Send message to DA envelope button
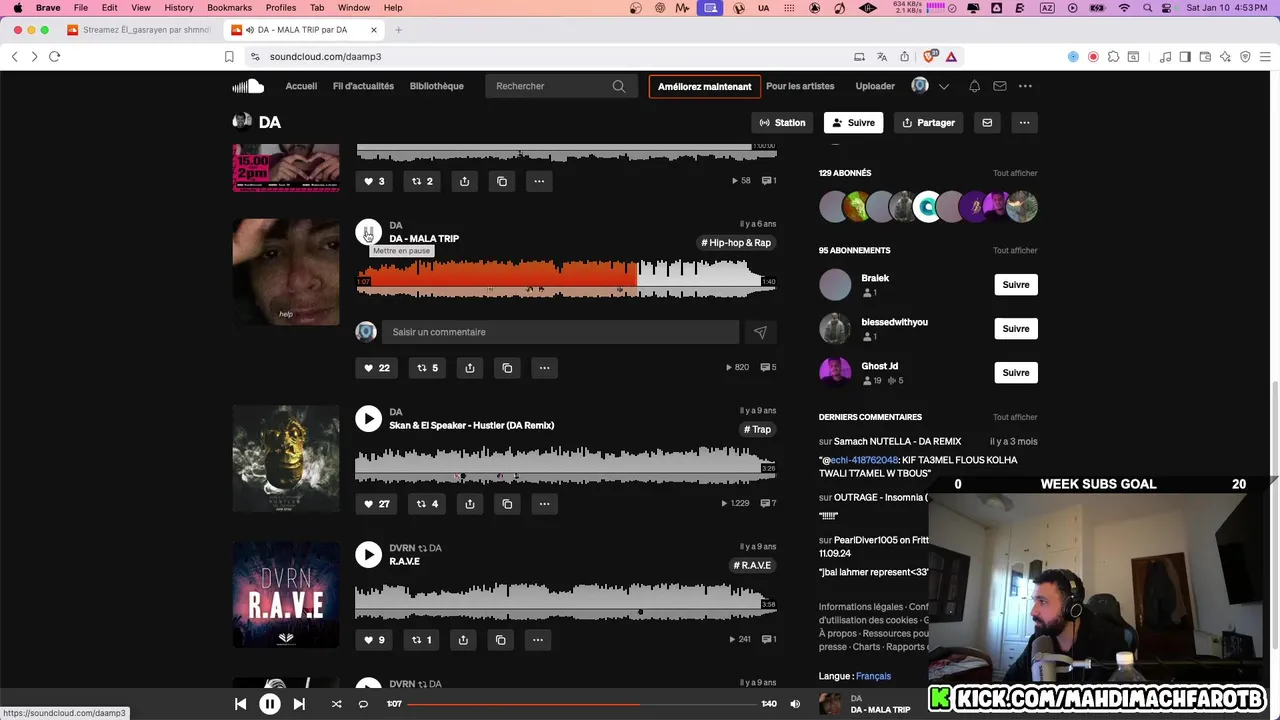Viewport: 1280px width, 720px height. click(987, 122)
